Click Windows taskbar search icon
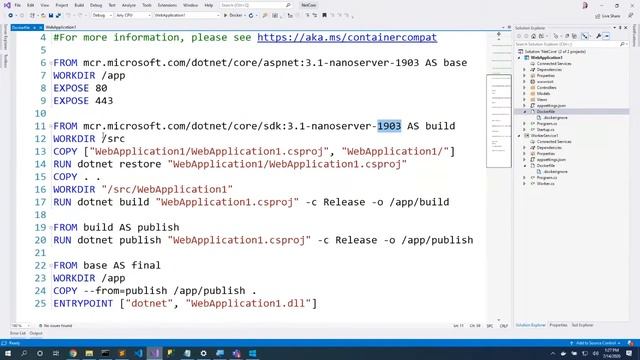 click(24, 353)
